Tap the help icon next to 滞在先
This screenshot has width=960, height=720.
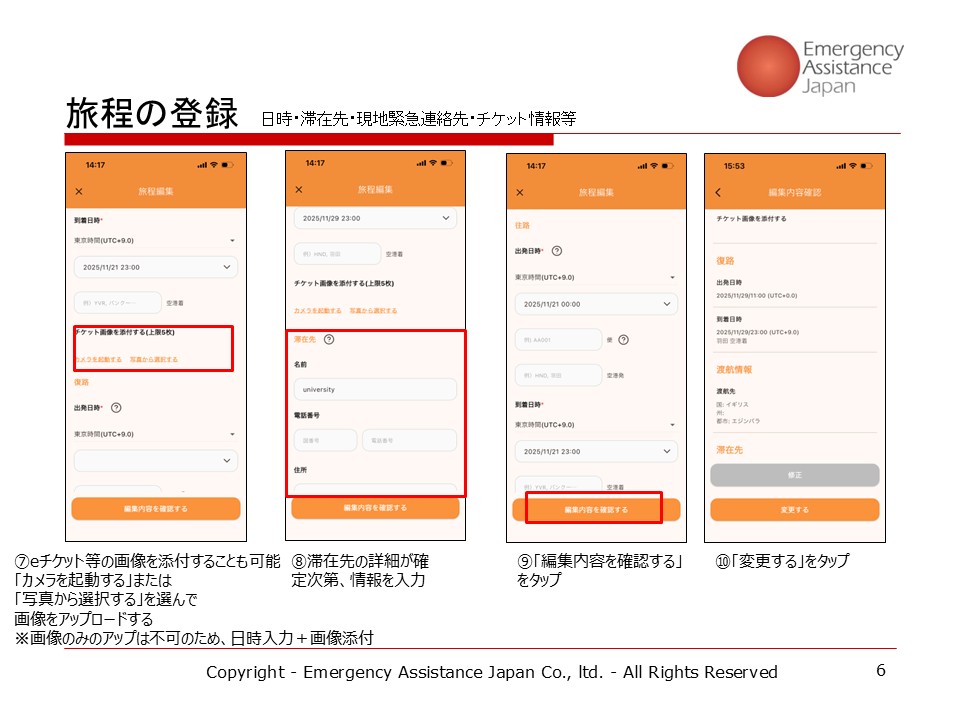(329, 339)
